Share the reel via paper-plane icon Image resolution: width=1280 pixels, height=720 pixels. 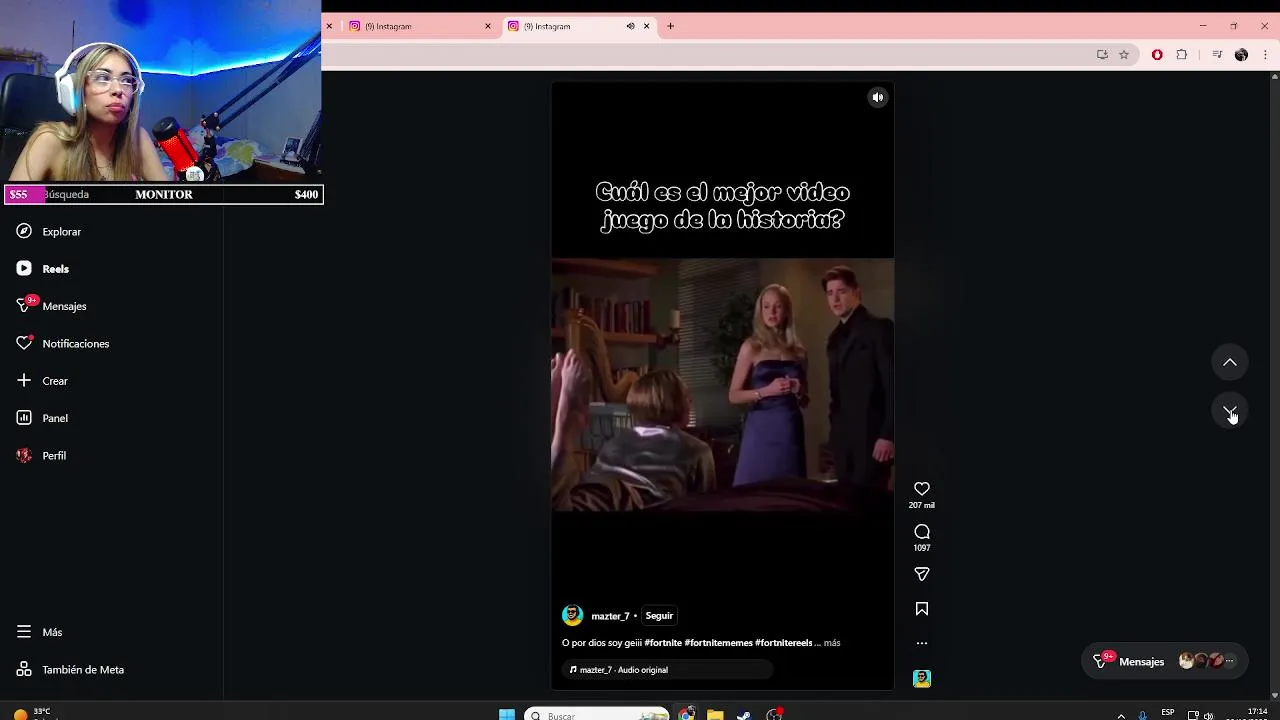point(922,574)
